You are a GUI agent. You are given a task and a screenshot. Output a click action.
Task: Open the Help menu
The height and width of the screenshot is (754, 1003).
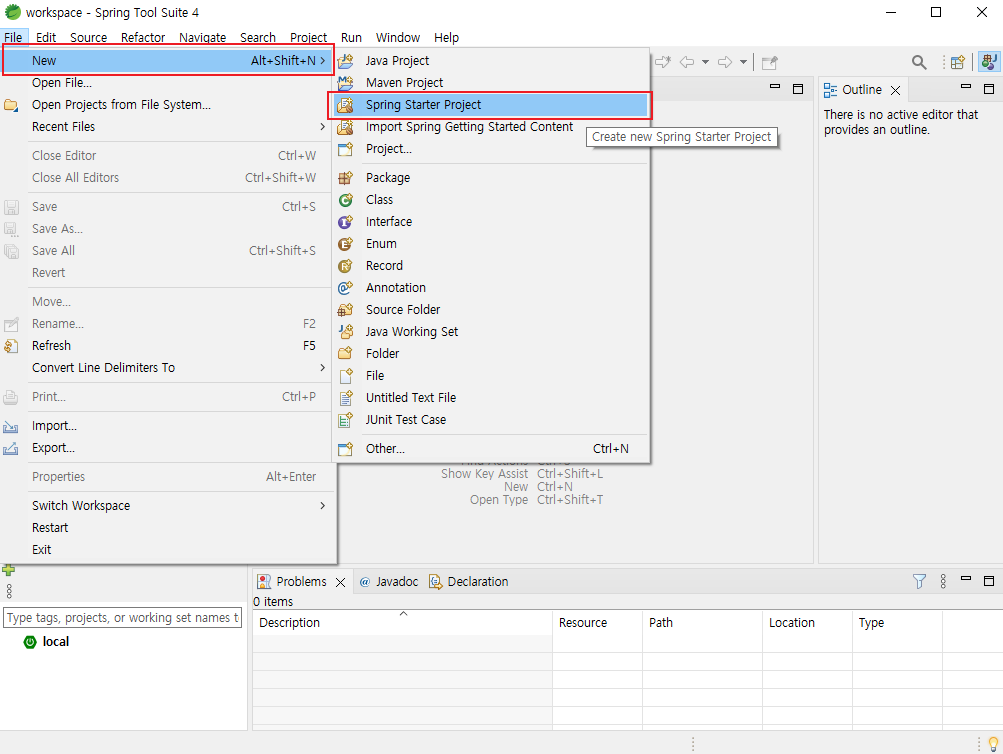click(446, 38)
